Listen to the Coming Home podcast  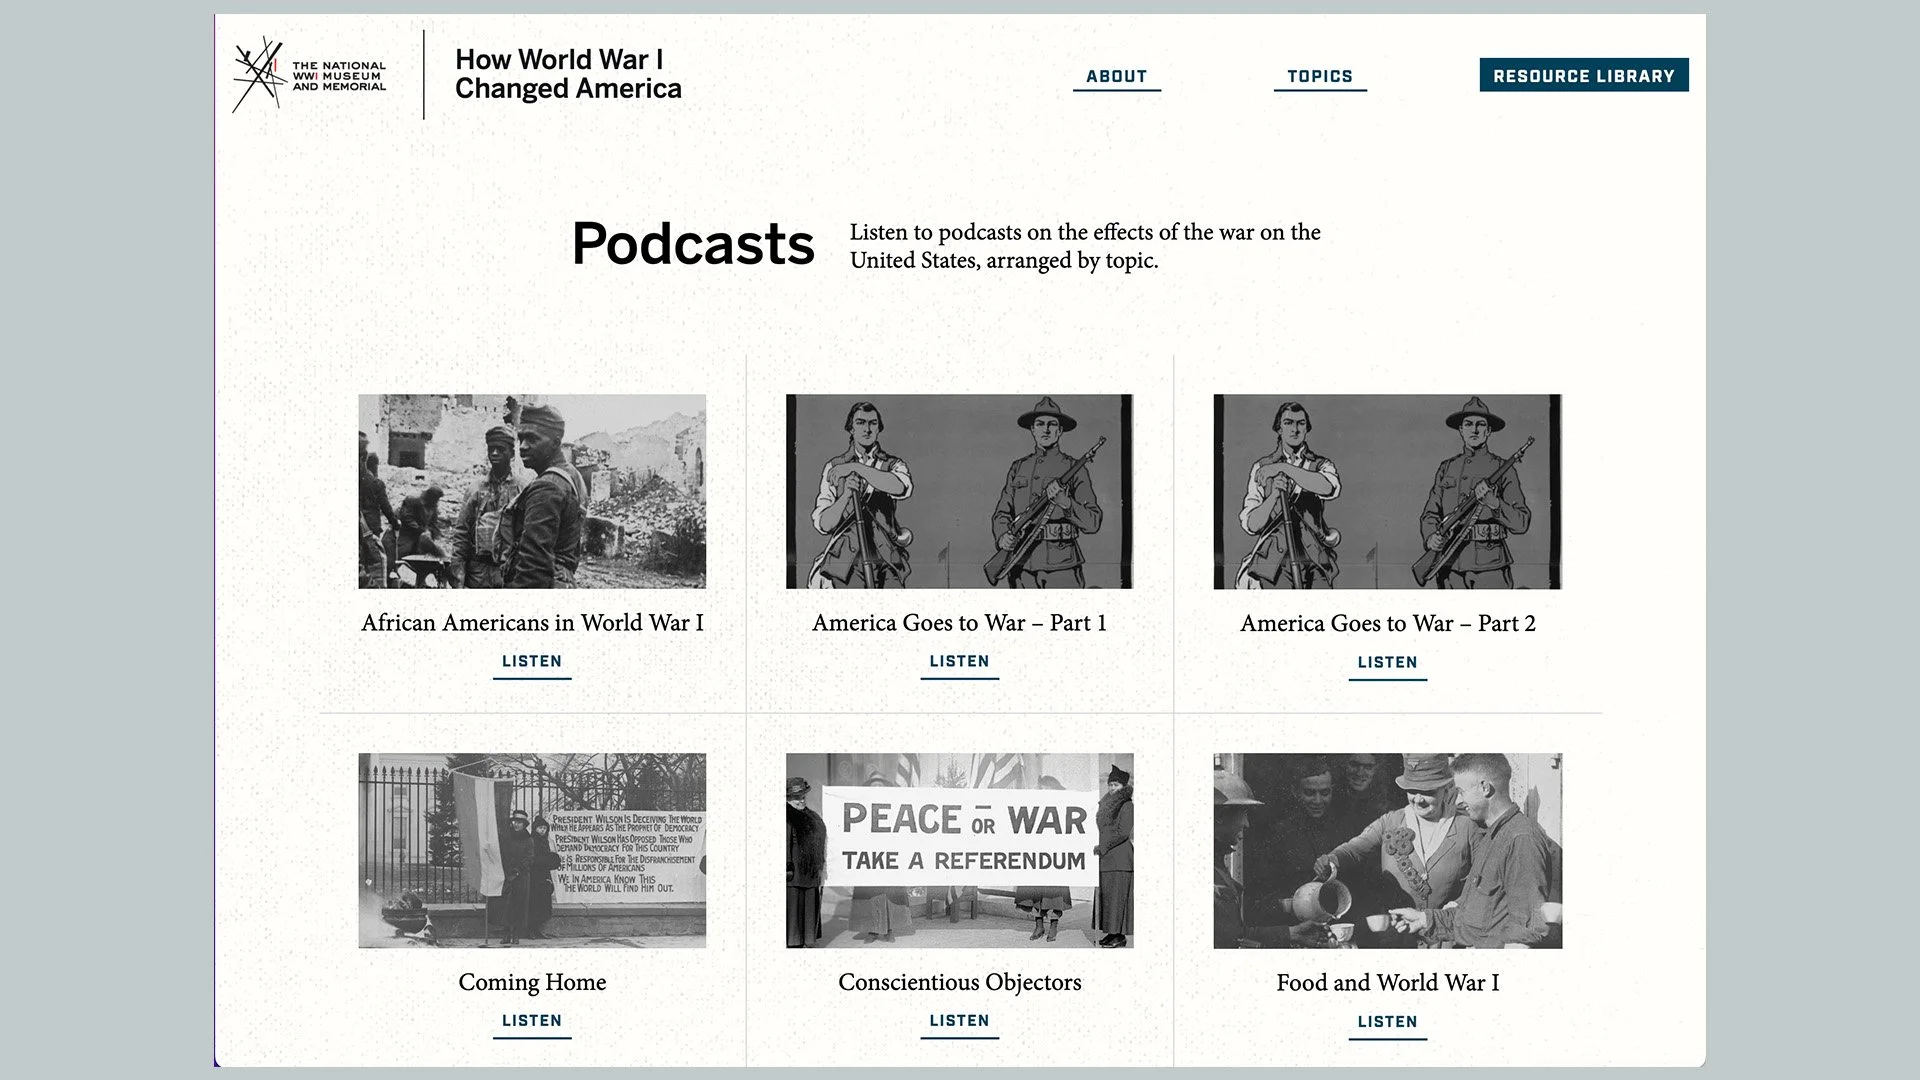(532, 1023)
